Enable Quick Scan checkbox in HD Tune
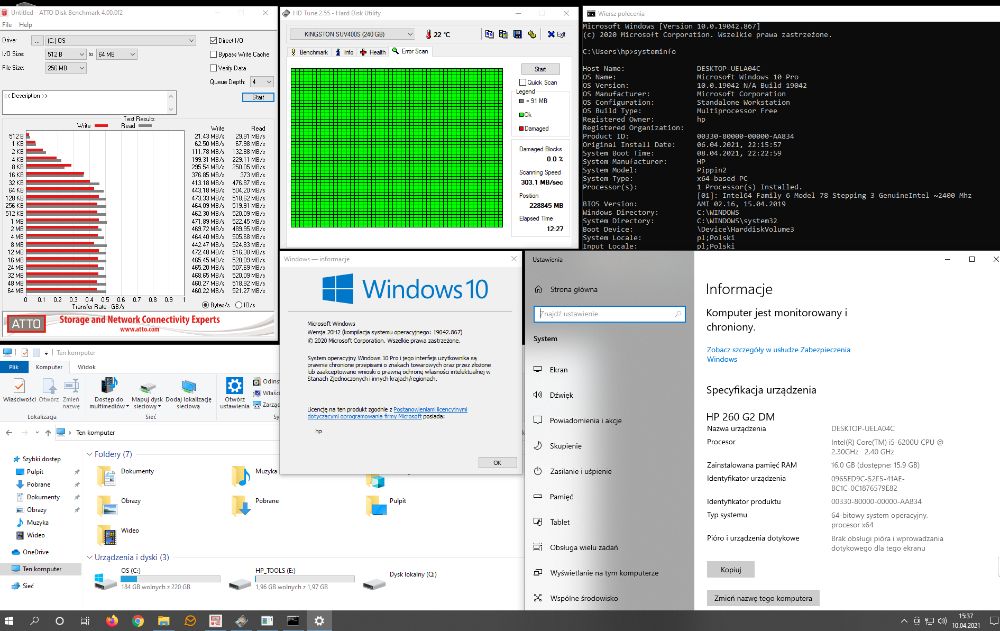Image resolution: width=1000 pixels, height=631 pixels. [x=522, y=82]
